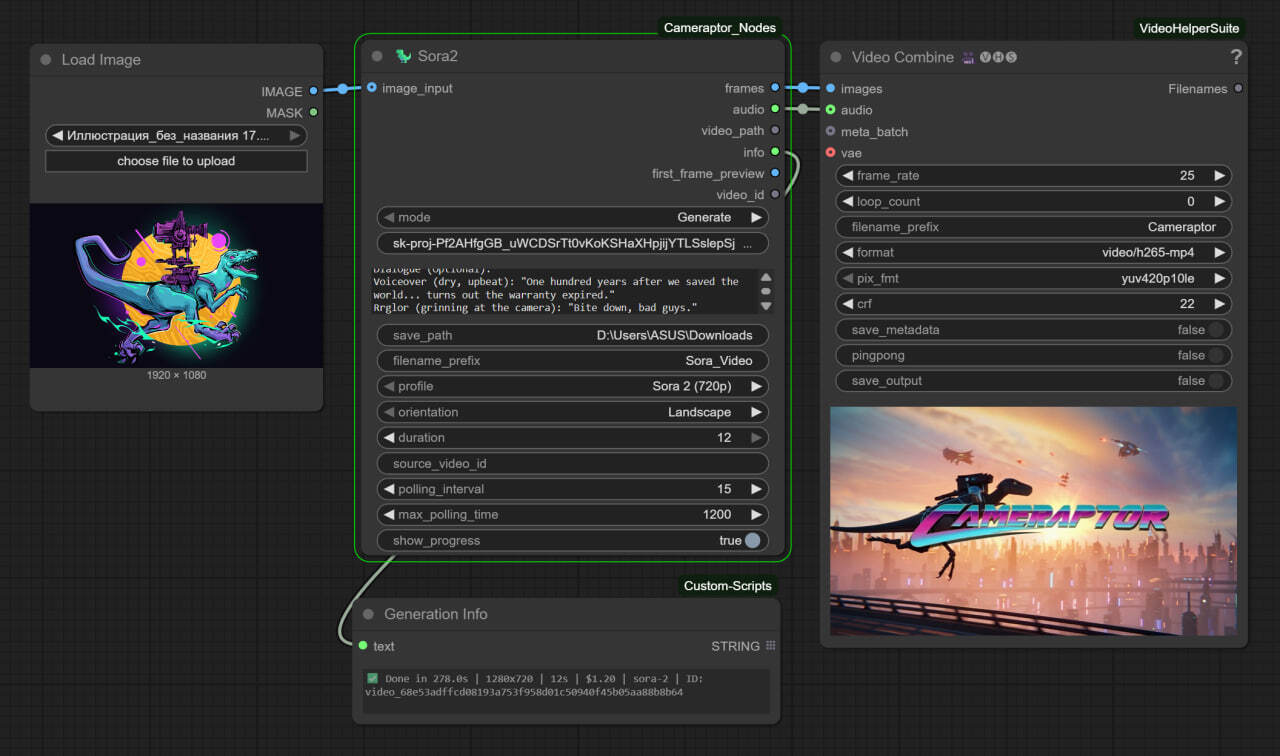The height and width of the screenshot is (756, 1280).
Task: Click the Cameraptor_Nodes group label
Action: [719, 28]
